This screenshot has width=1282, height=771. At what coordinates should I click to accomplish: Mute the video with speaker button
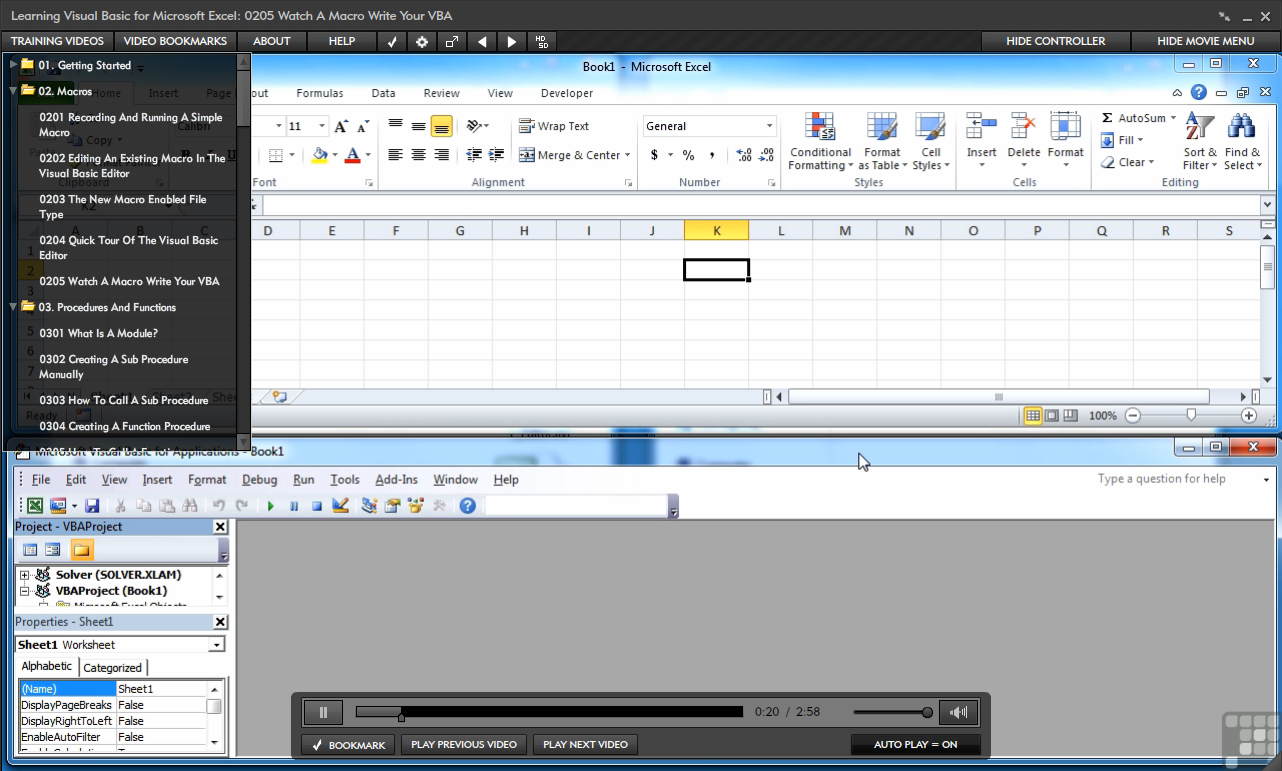pos(958,712)
